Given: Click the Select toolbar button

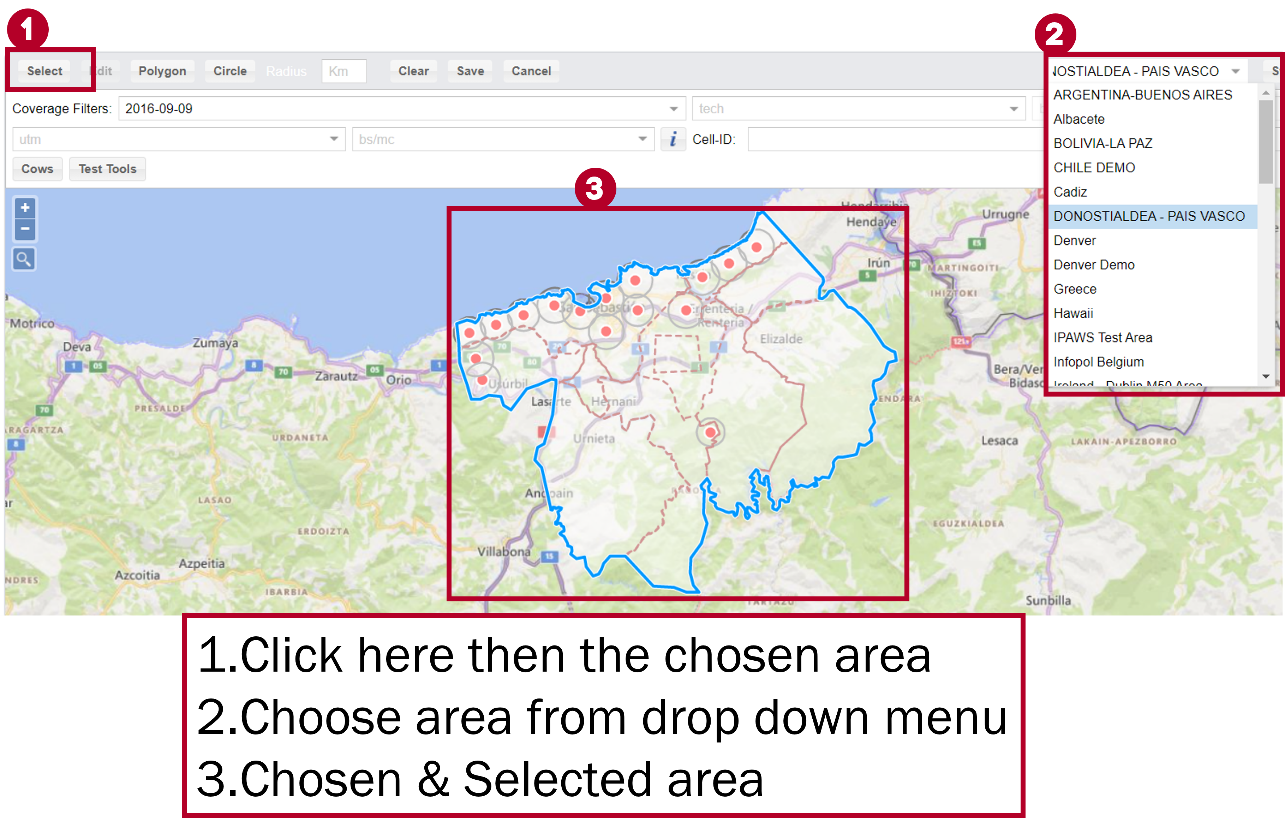Looking at the screenshot, I should [45, 71].
